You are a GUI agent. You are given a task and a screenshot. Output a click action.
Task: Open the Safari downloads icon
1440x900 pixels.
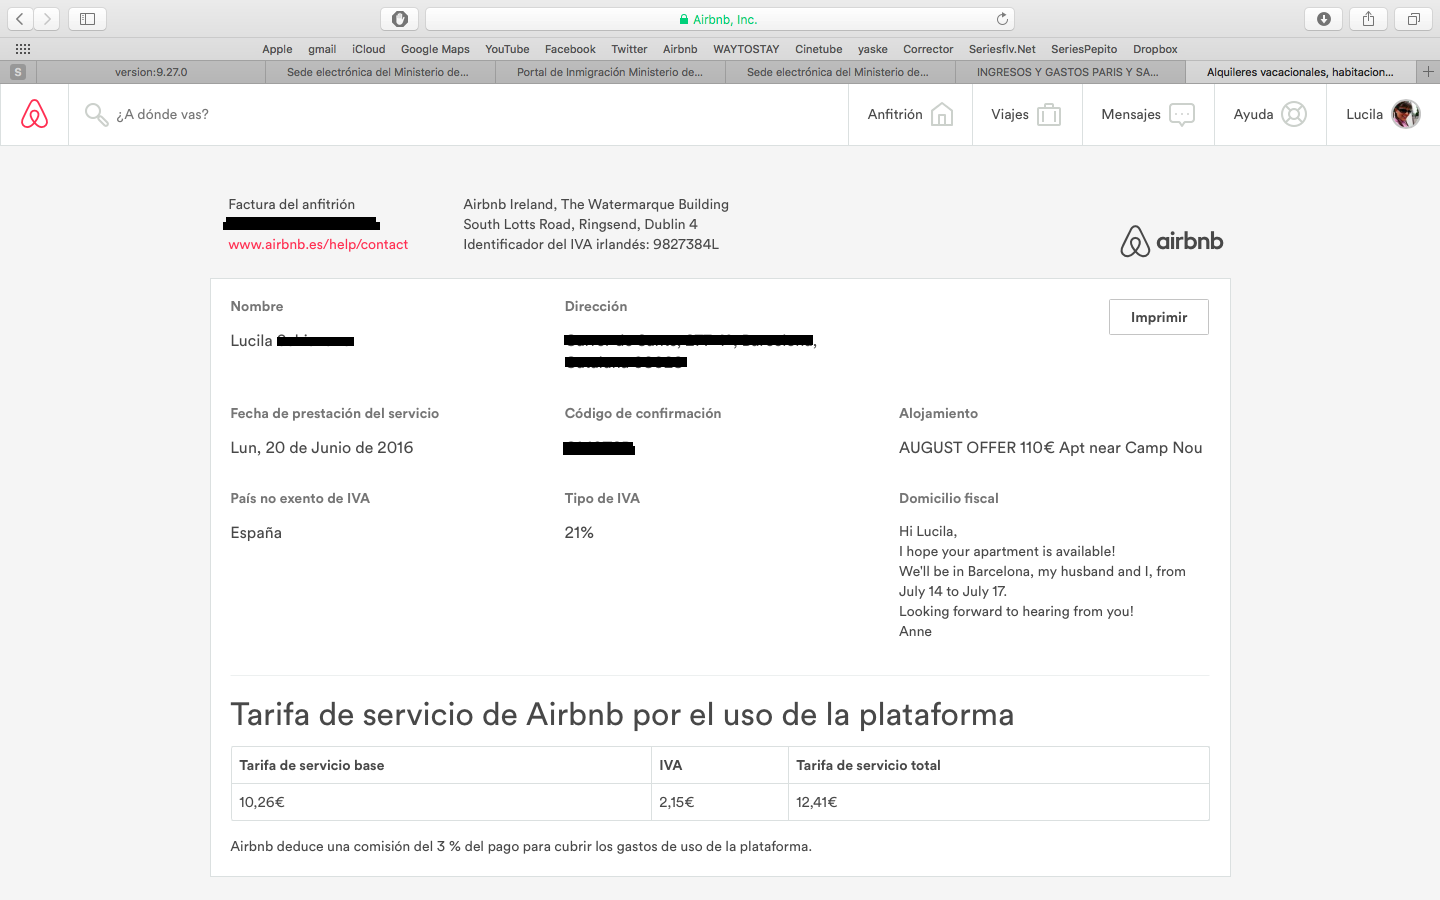click(1324, 19)
